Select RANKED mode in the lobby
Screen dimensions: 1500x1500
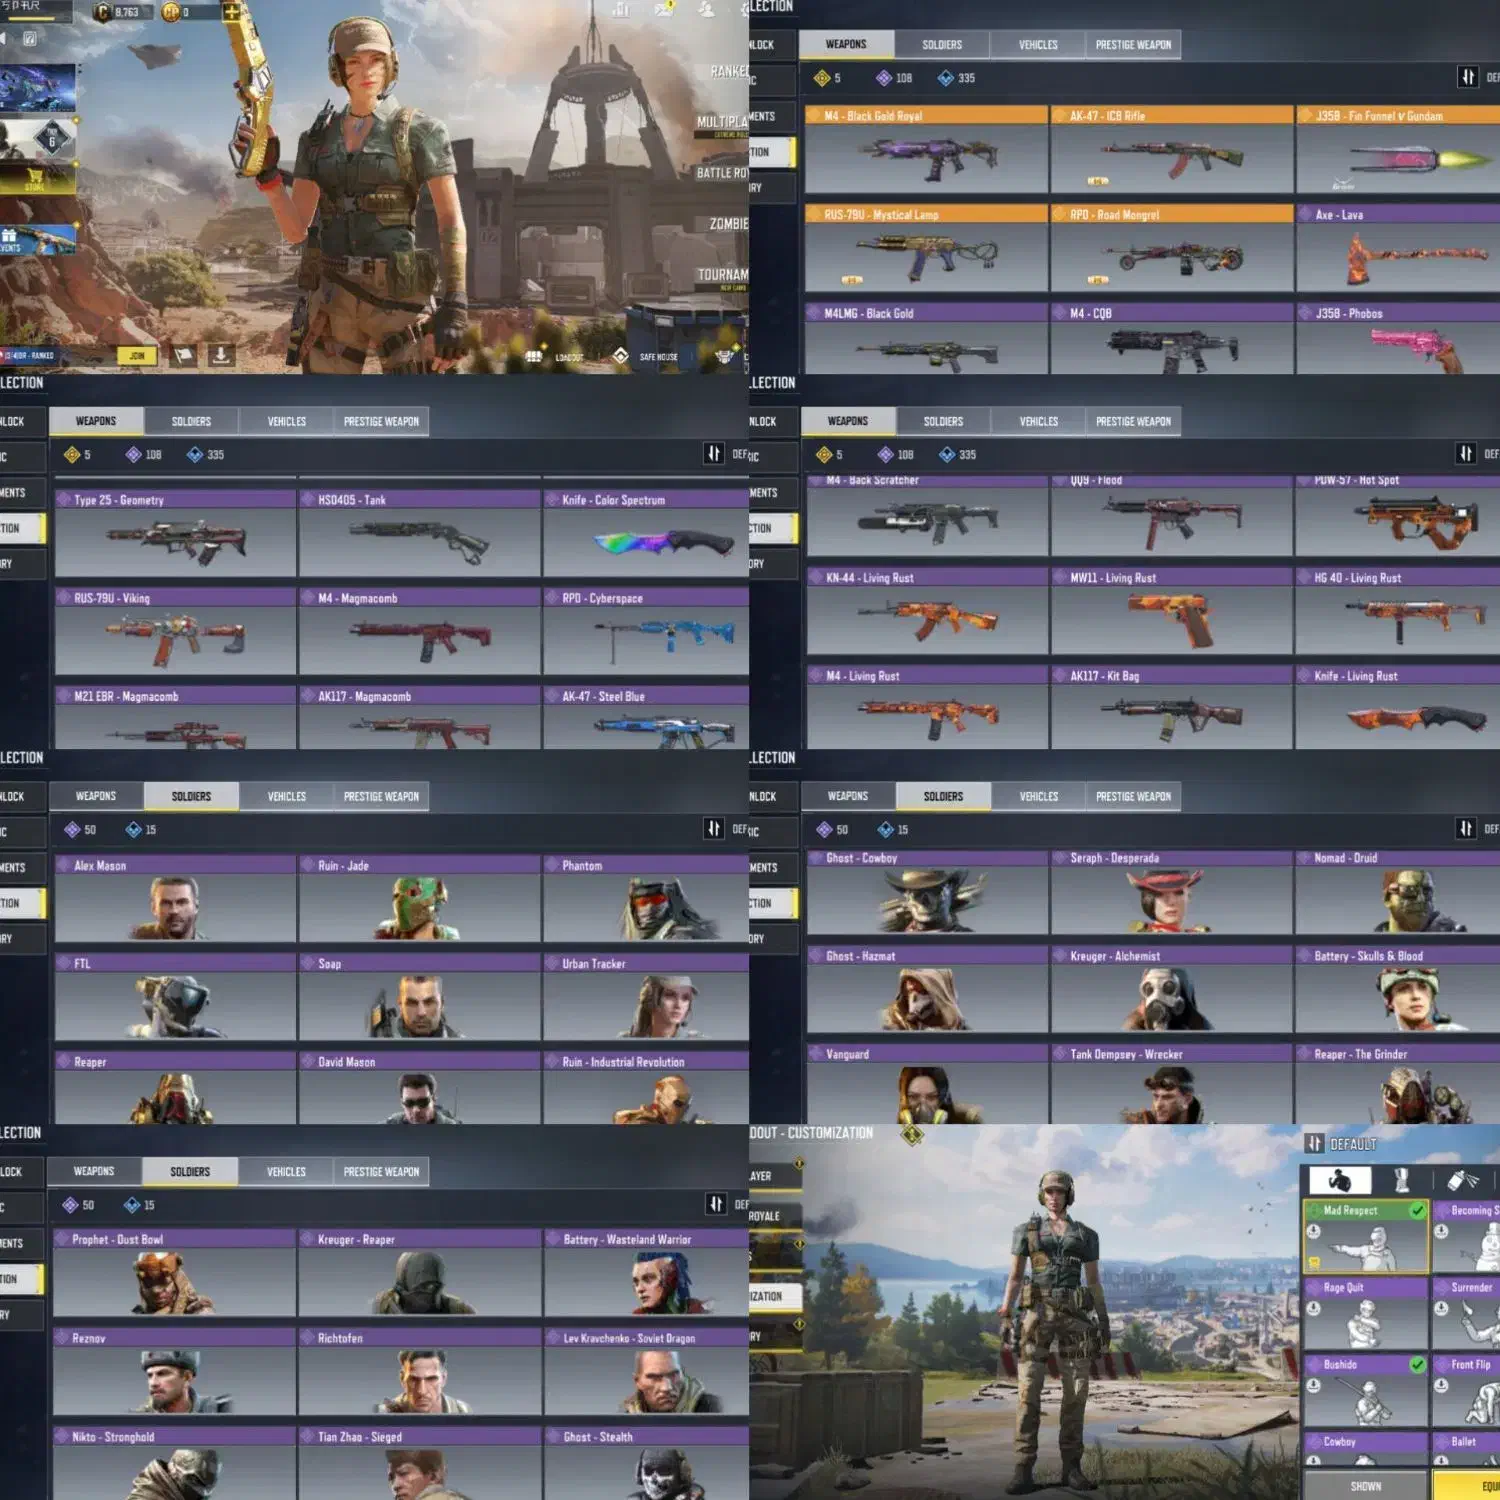point(729,72)
